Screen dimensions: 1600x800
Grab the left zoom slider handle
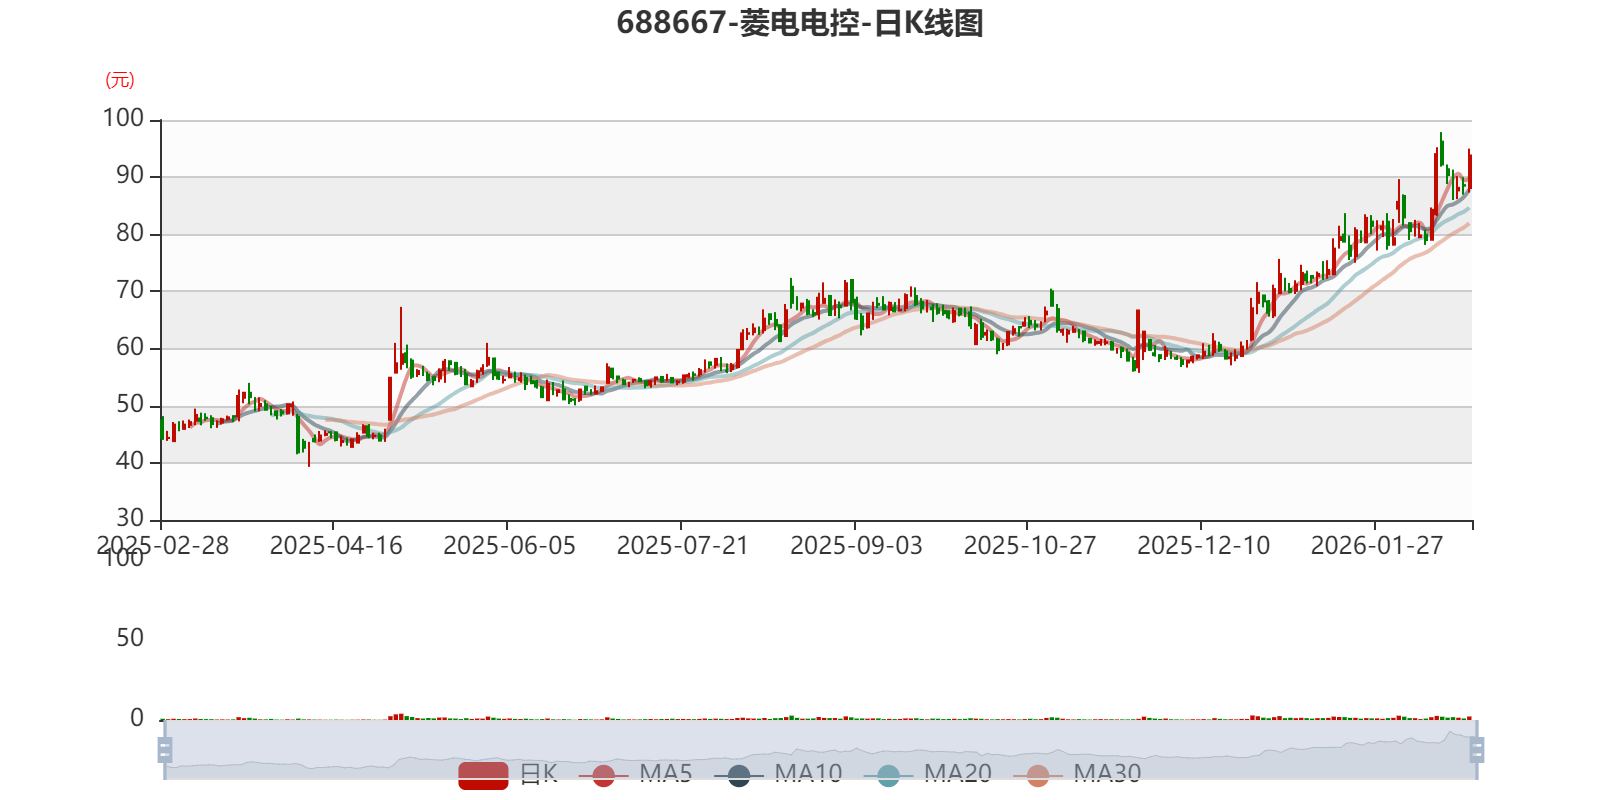[x=165, y=750]
